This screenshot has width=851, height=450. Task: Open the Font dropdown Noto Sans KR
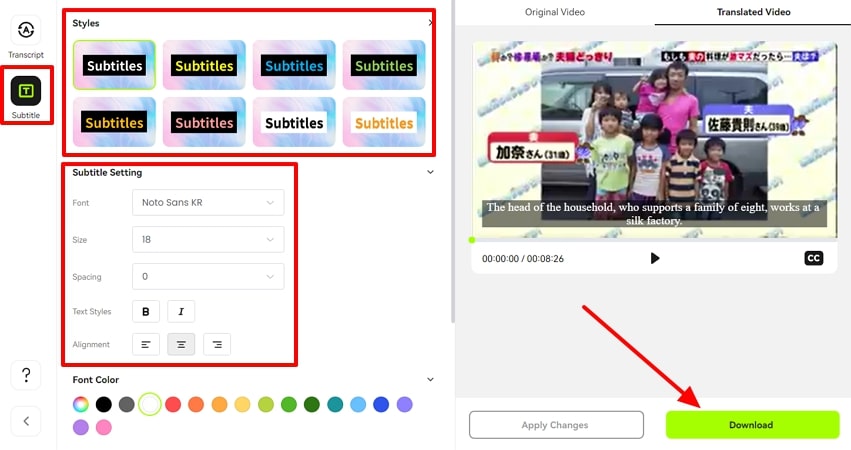[x=208, y=203]
